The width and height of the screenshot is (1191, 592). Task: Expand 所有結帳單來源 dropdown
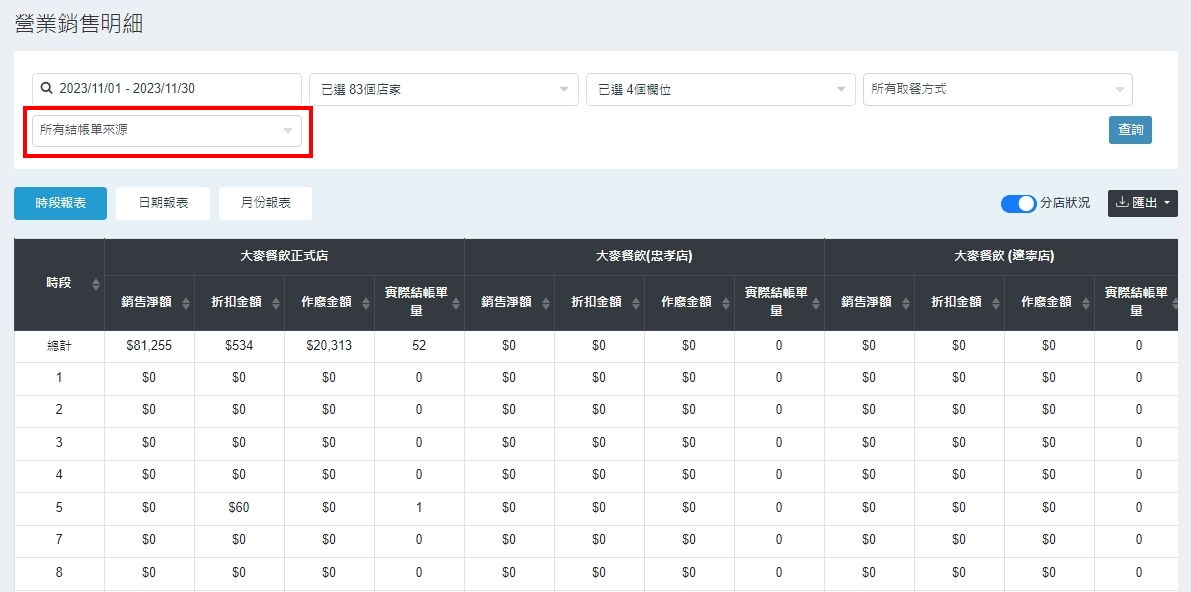(166, 130)
